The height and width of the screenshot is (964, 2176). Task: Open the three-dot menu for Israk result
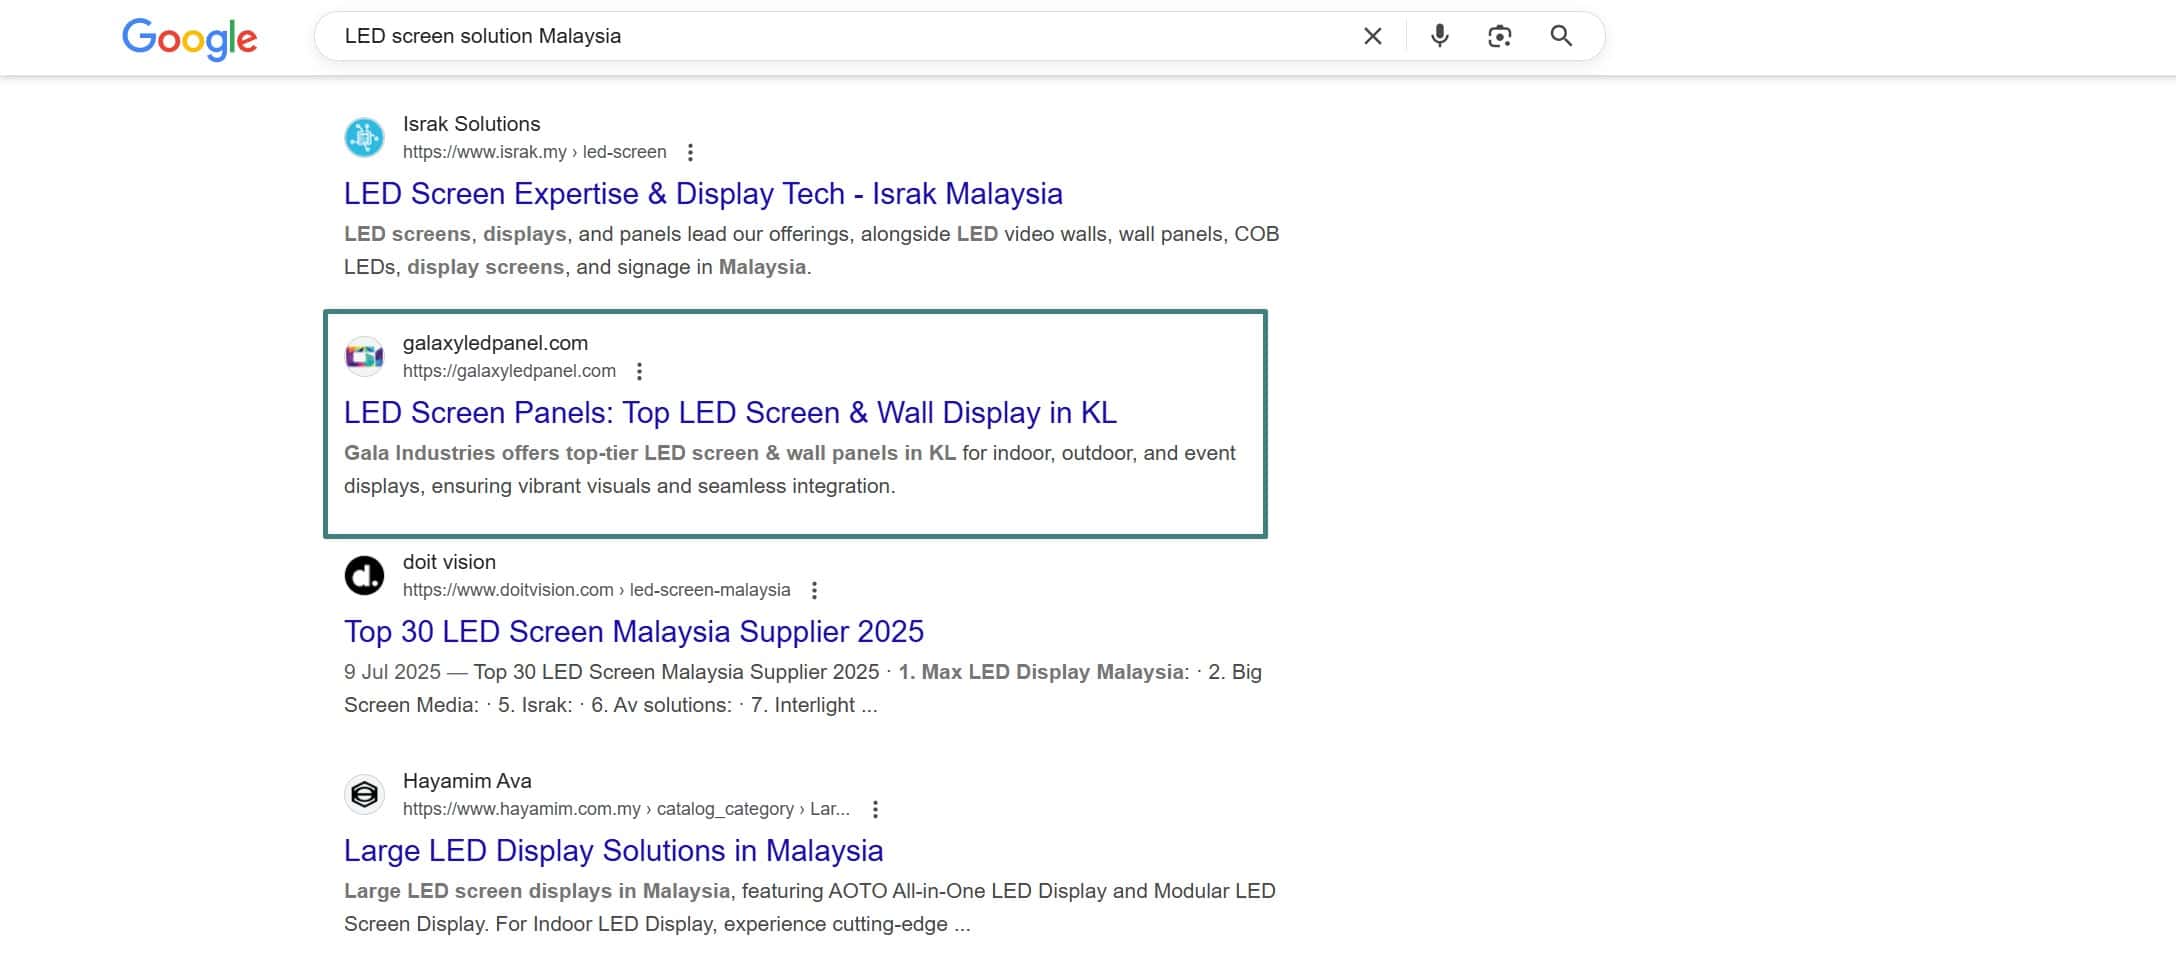(690, 152)
